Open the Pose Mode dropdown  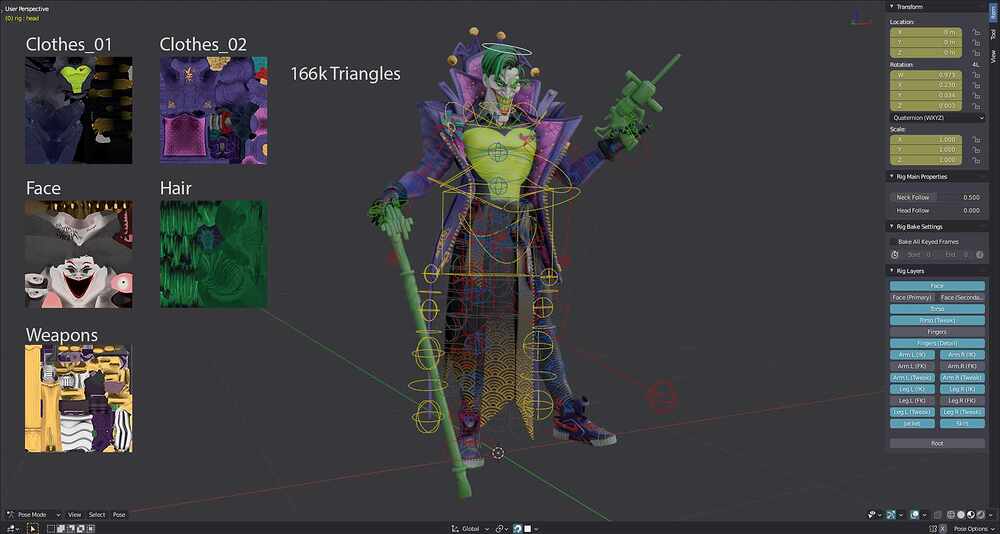pyautogui.click(x=34, y=515)
